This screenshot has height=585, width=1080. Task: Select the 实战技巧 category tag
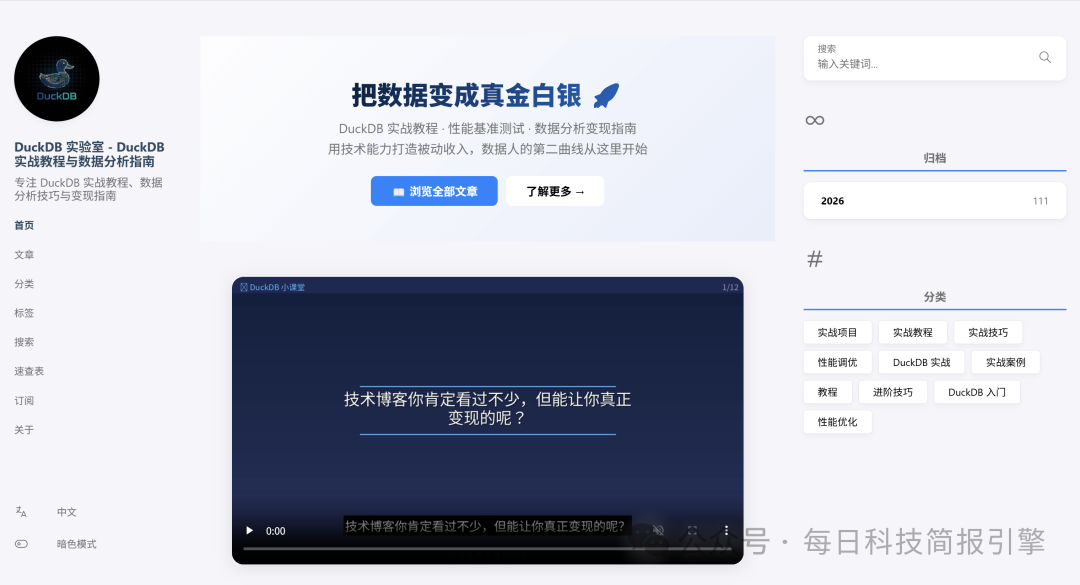[x=988, y=332]
